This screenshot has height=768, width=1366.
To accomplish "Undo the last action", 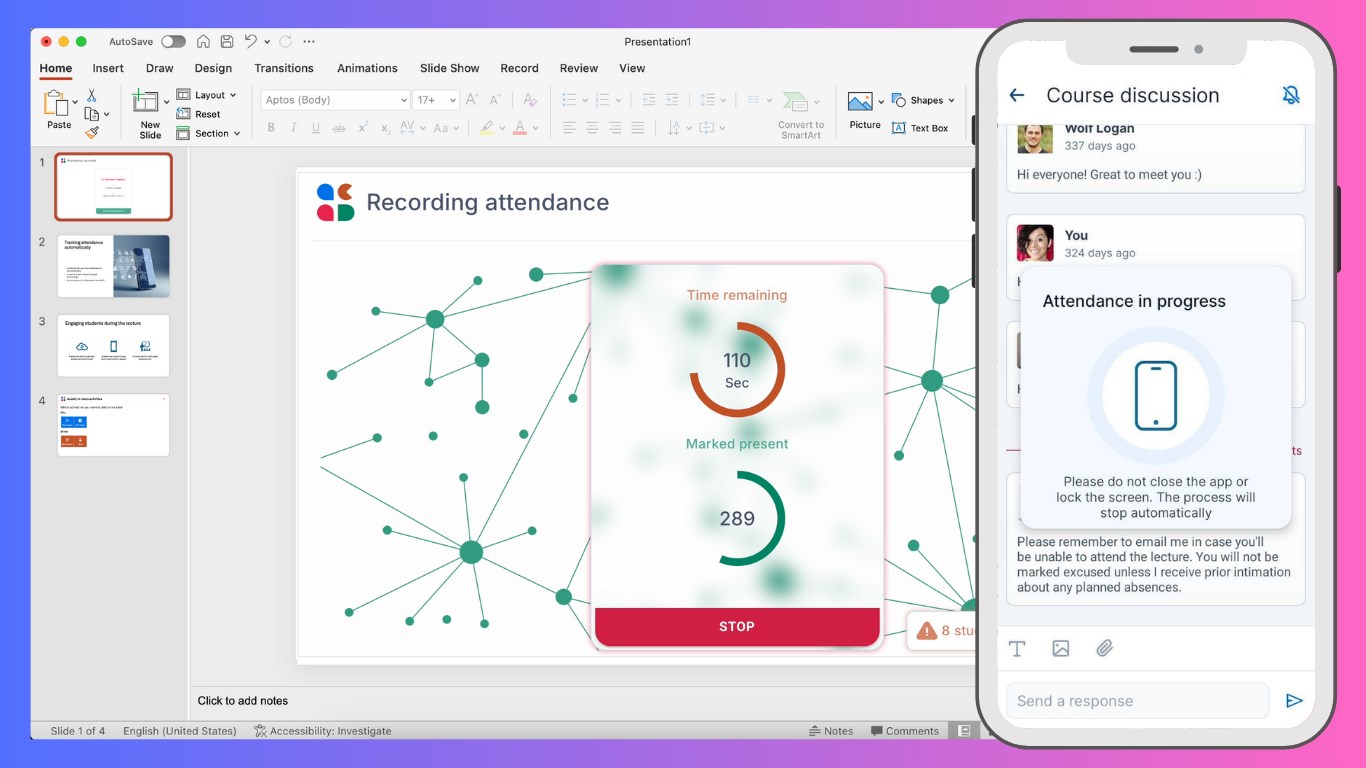I will click(251, 42).
